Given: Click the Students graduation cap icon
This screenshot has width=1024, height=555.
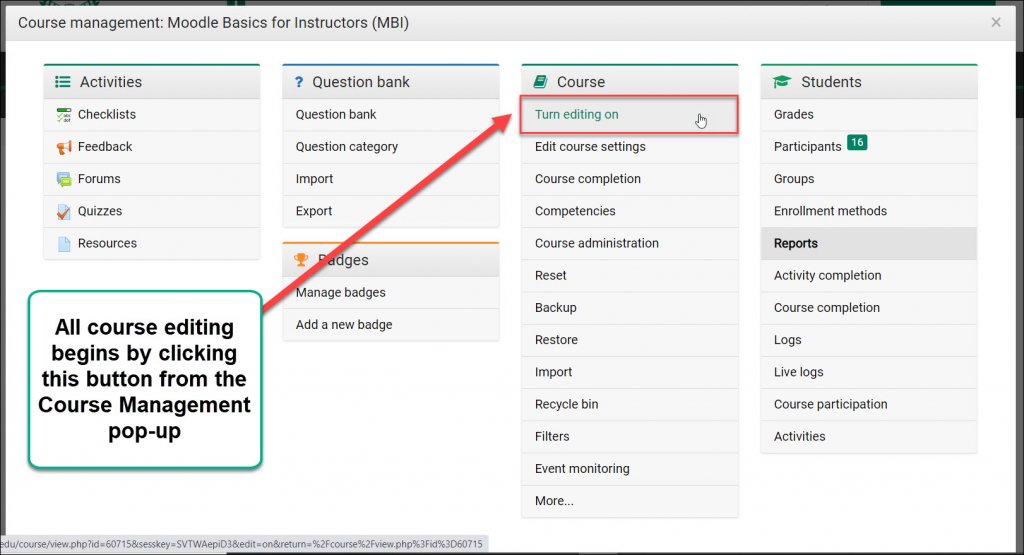Looking at the screenshot, I should click(782, 82).
